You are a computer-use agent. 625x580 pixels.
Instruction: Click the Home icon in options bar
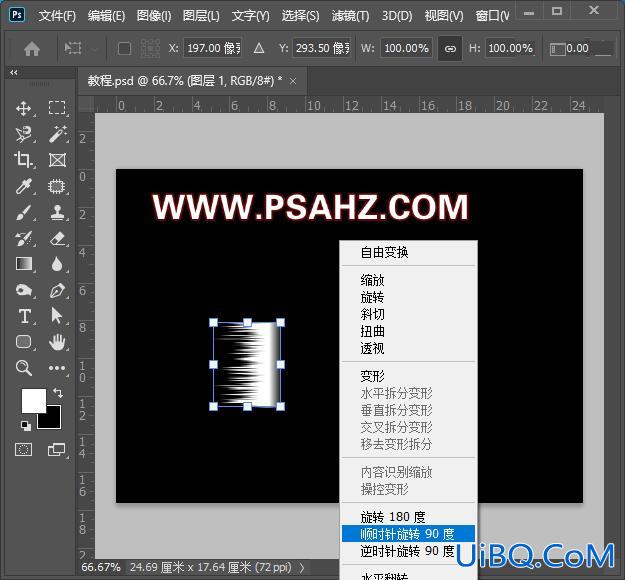coord(32,49)
